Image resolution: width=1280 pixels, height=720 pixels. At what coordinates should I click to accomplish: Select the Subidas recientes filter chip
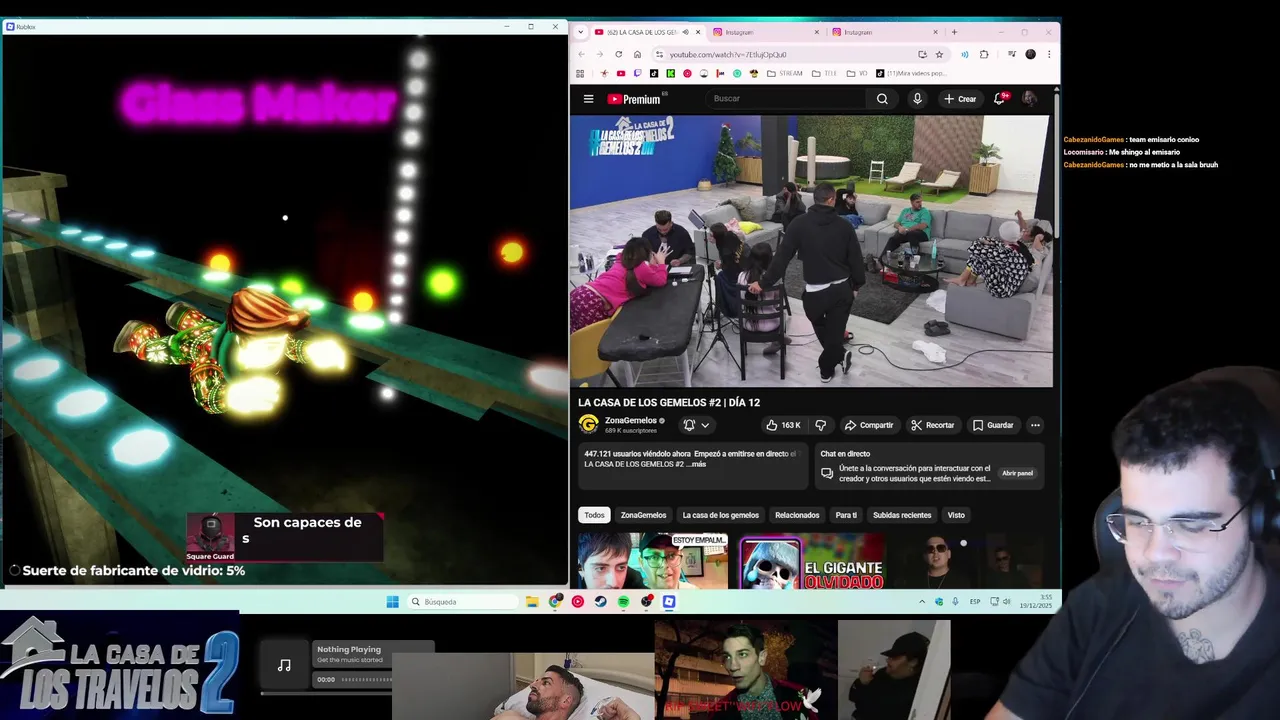[902, 515]
